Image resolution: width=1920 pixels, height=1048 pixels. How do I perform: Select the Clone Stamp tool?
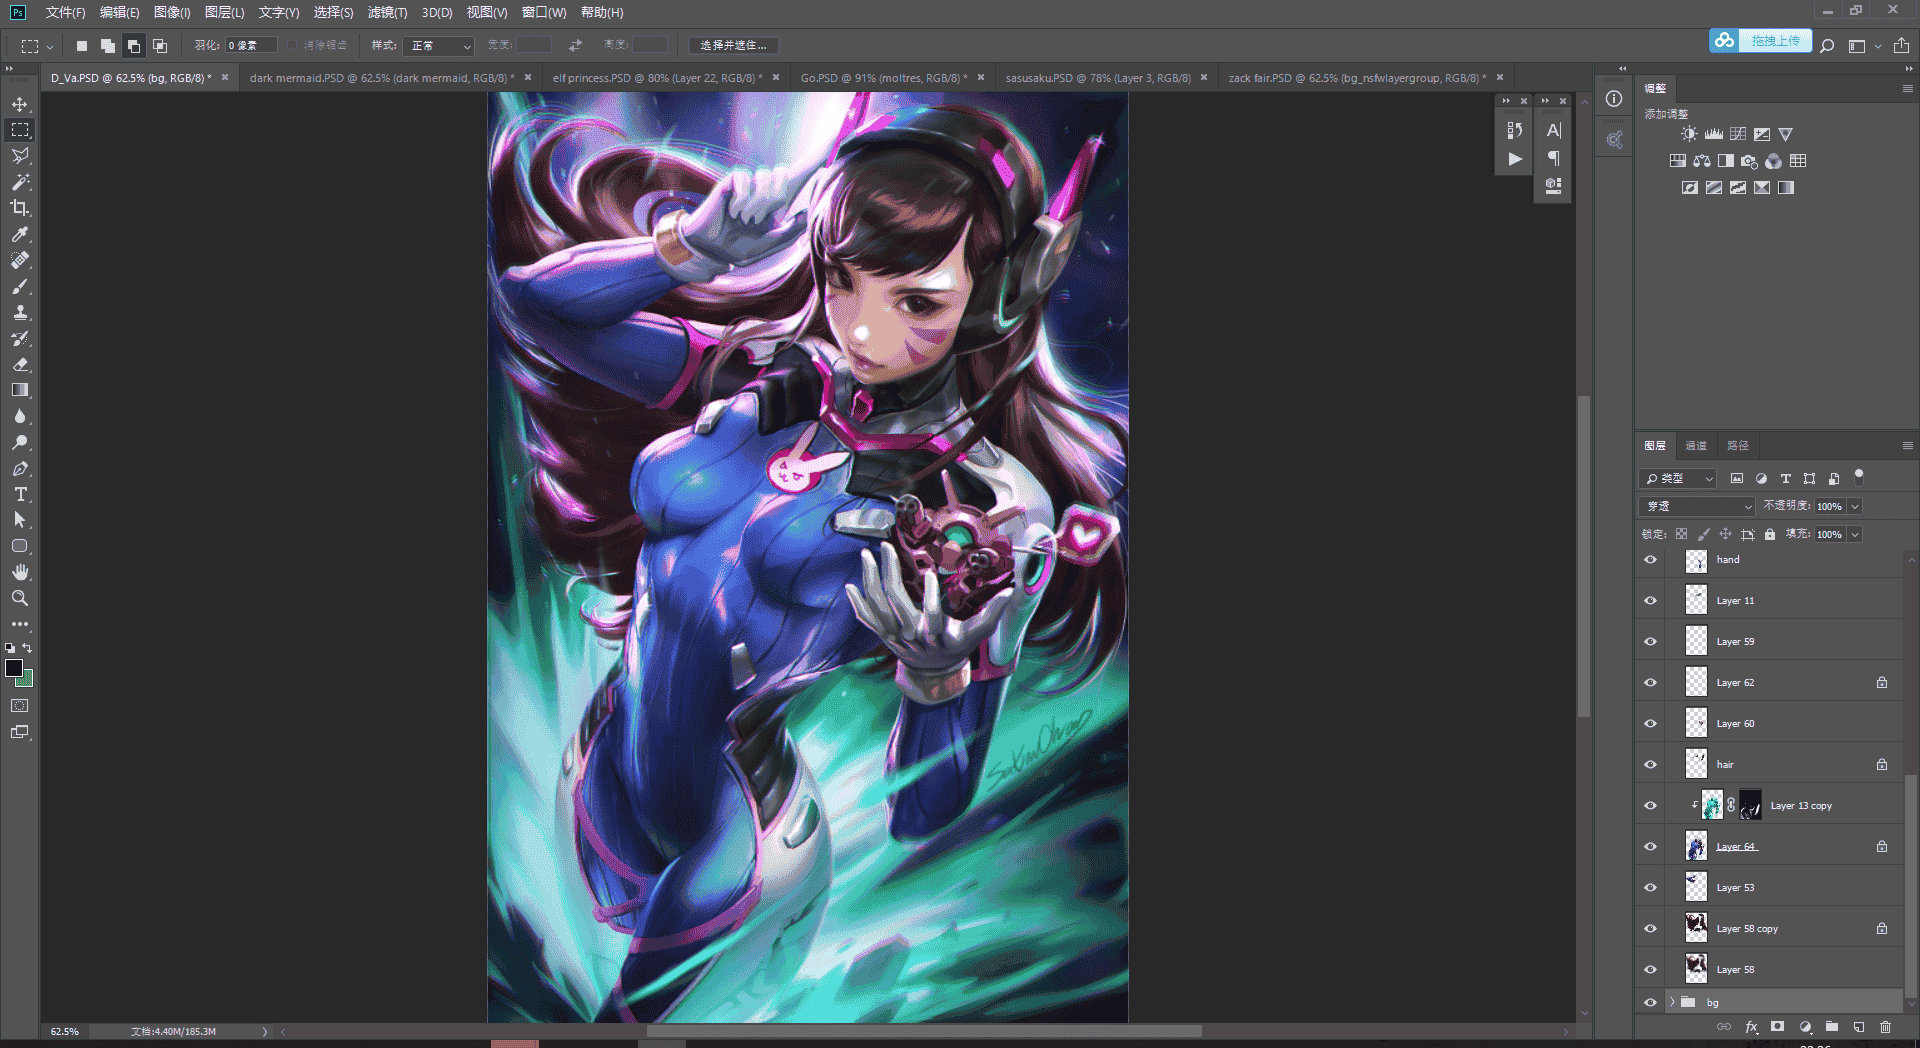coord(20,312)
